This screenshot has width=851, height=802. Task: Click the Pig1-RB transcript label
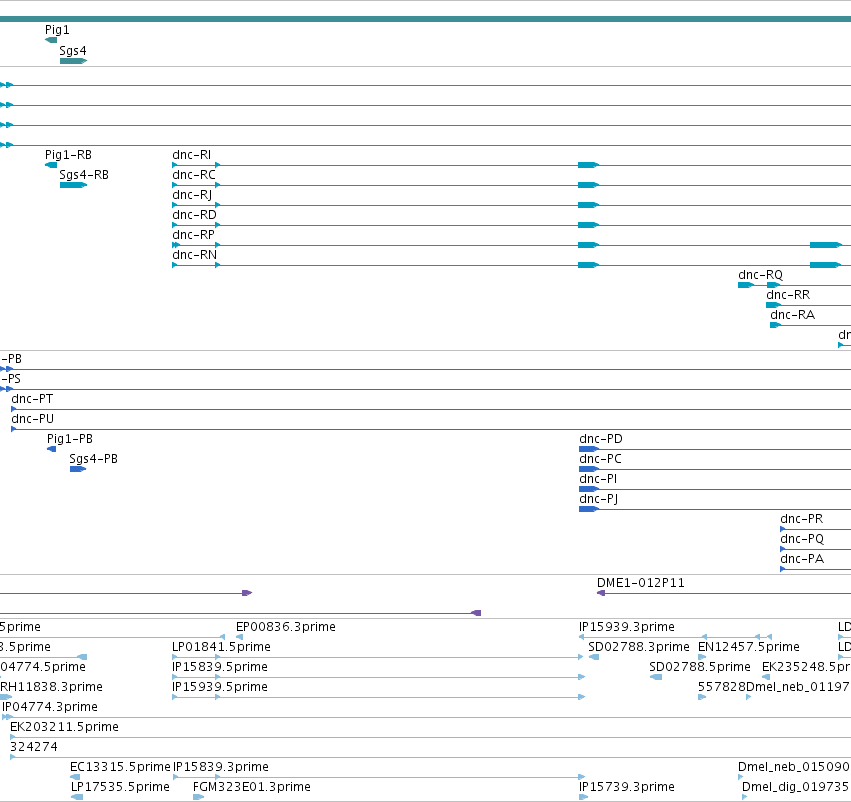pos(68,155)
